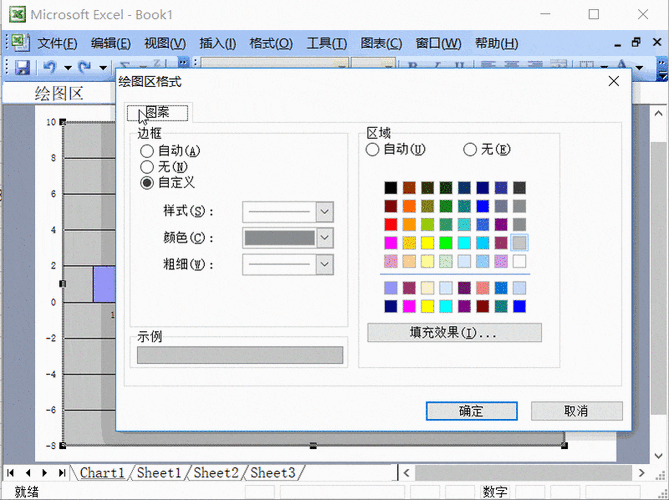This screenshot has width=669, height=500.
Task: Select the 自动(A) border radio button
Action: (x=147, y=151)
